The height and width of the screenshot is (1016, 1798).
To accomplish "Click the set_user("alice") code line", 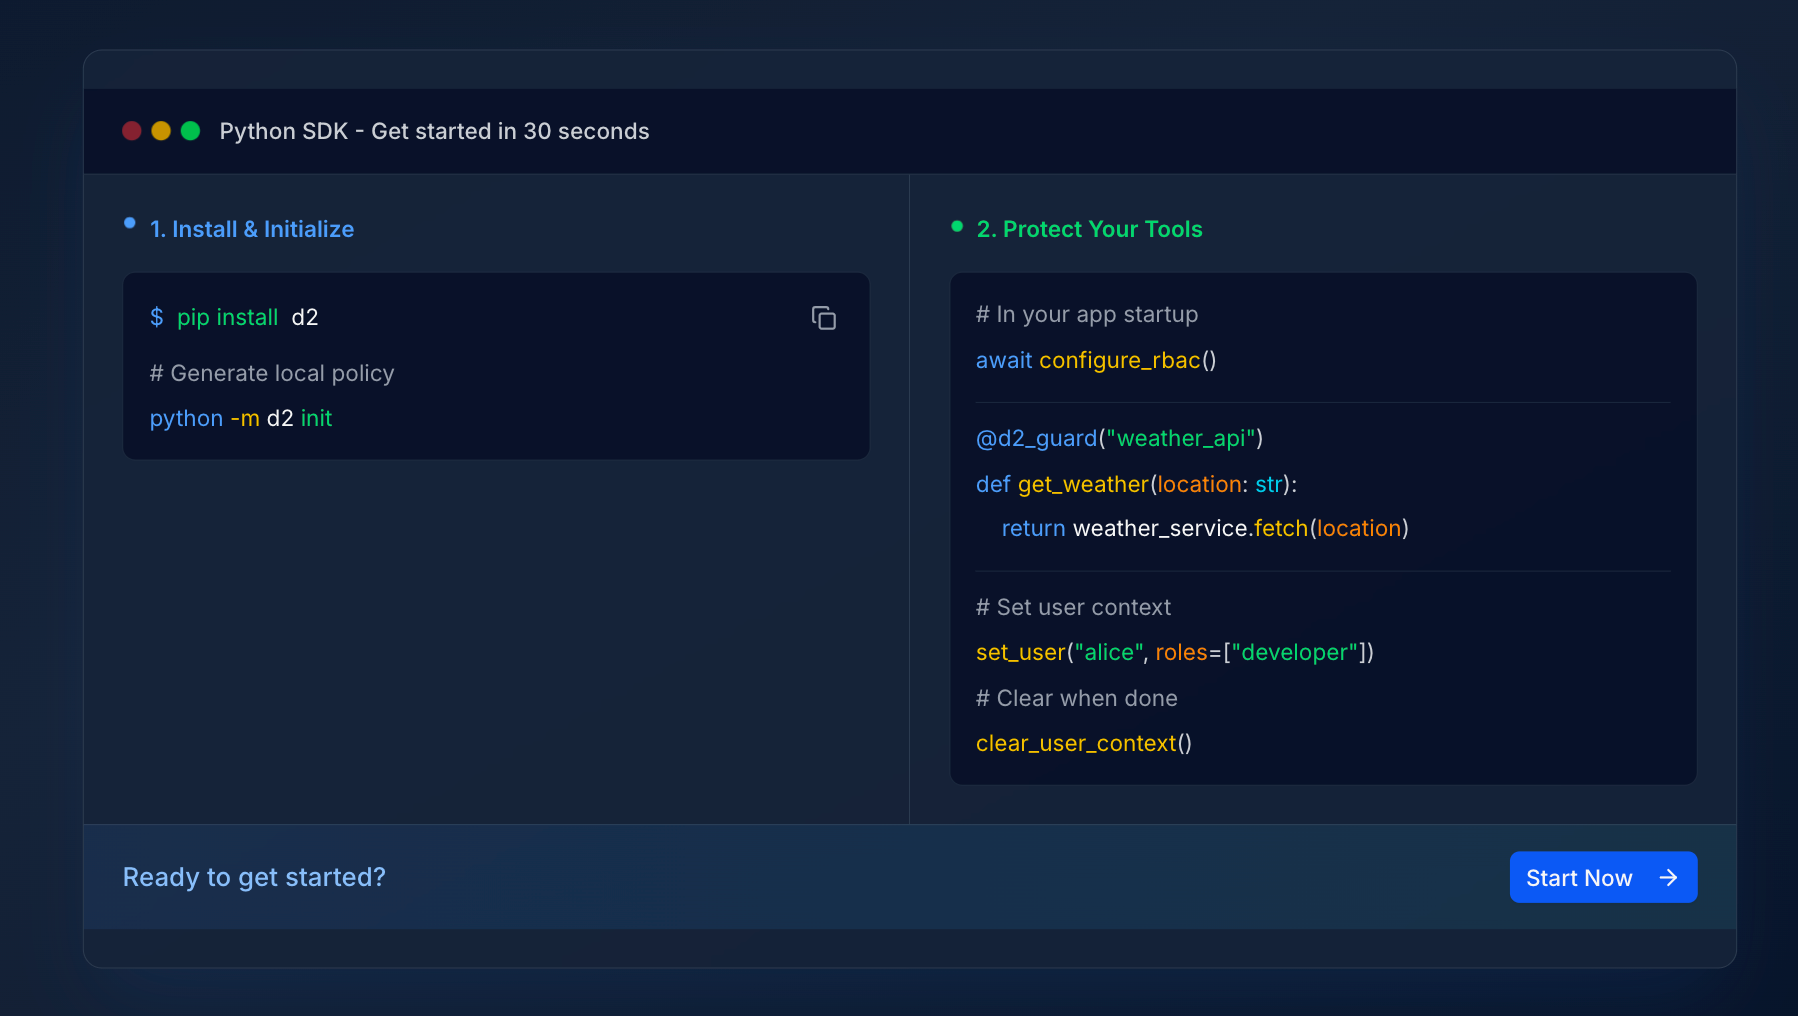I will click(x=1173, y=652).
